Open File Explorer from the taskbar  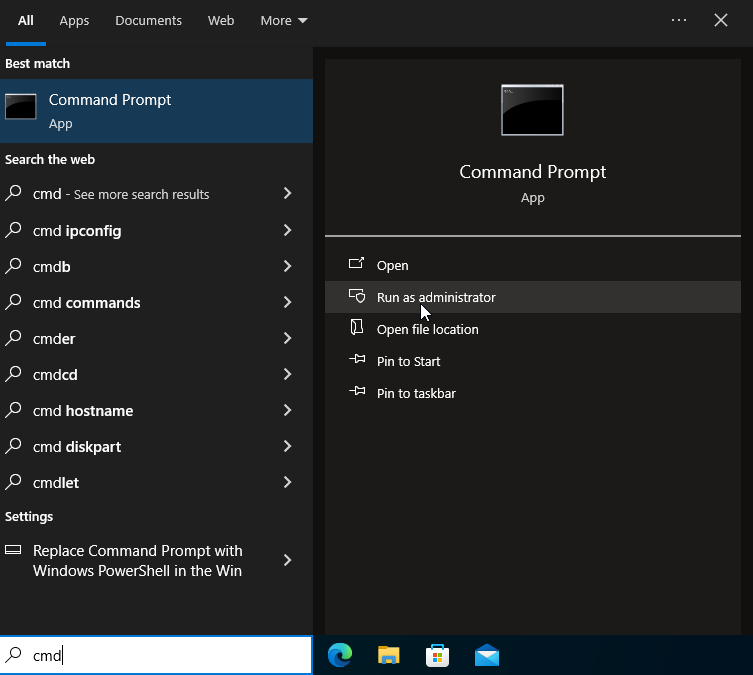[x=389, y=655]
